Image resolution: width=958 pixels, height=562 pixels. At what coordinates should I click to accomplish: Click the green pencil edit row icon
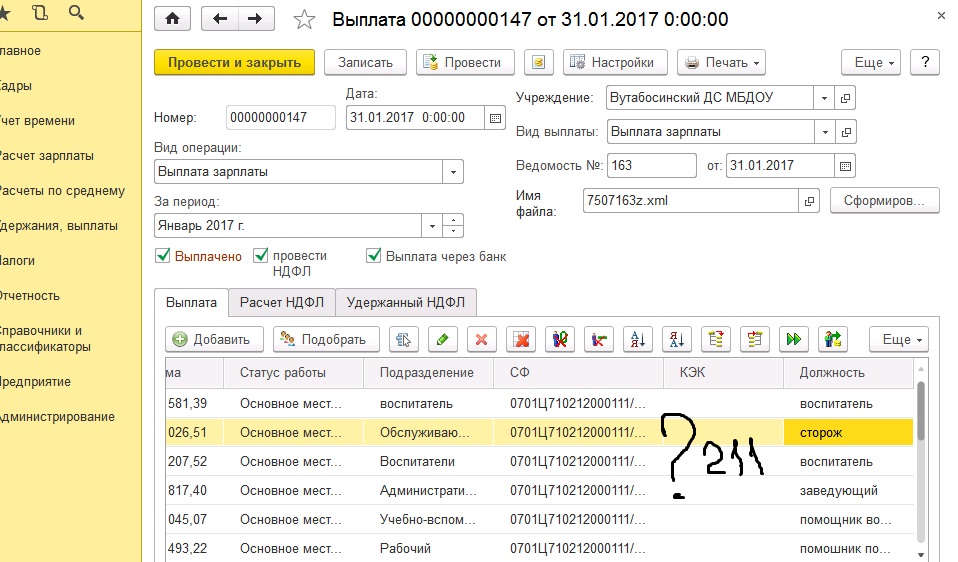[x=441, y=339]
